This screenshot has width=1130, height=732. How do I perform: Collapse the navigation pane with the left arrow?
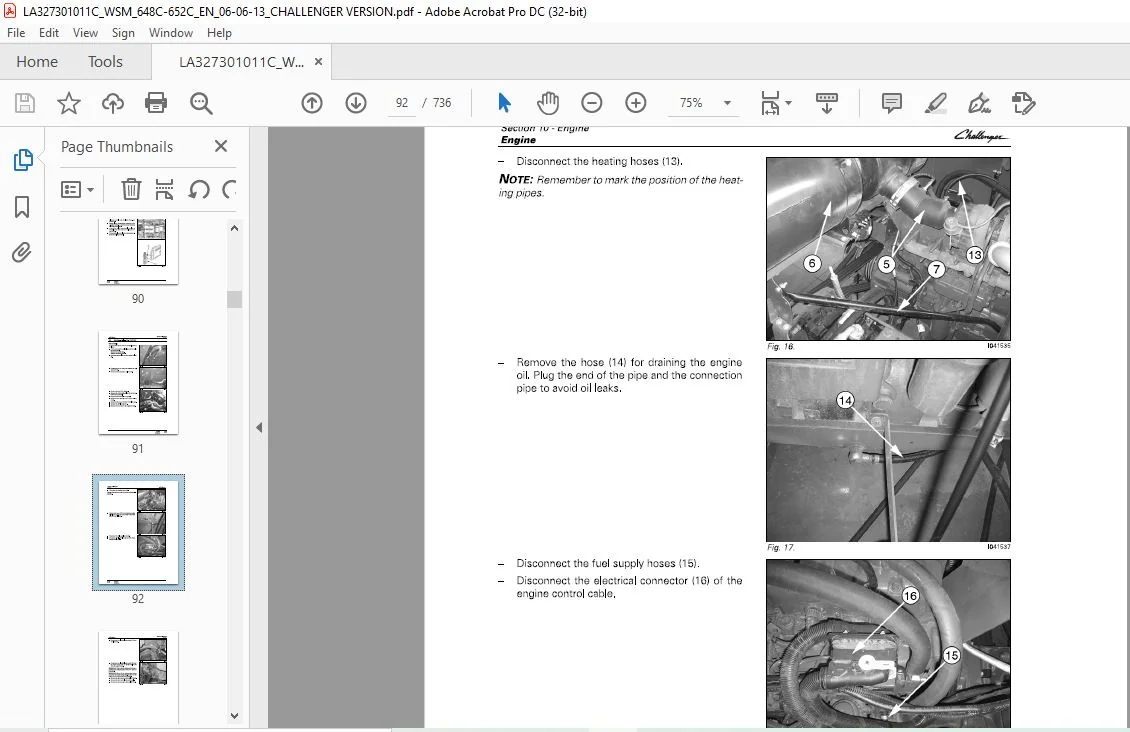click(x=259, y=427)
